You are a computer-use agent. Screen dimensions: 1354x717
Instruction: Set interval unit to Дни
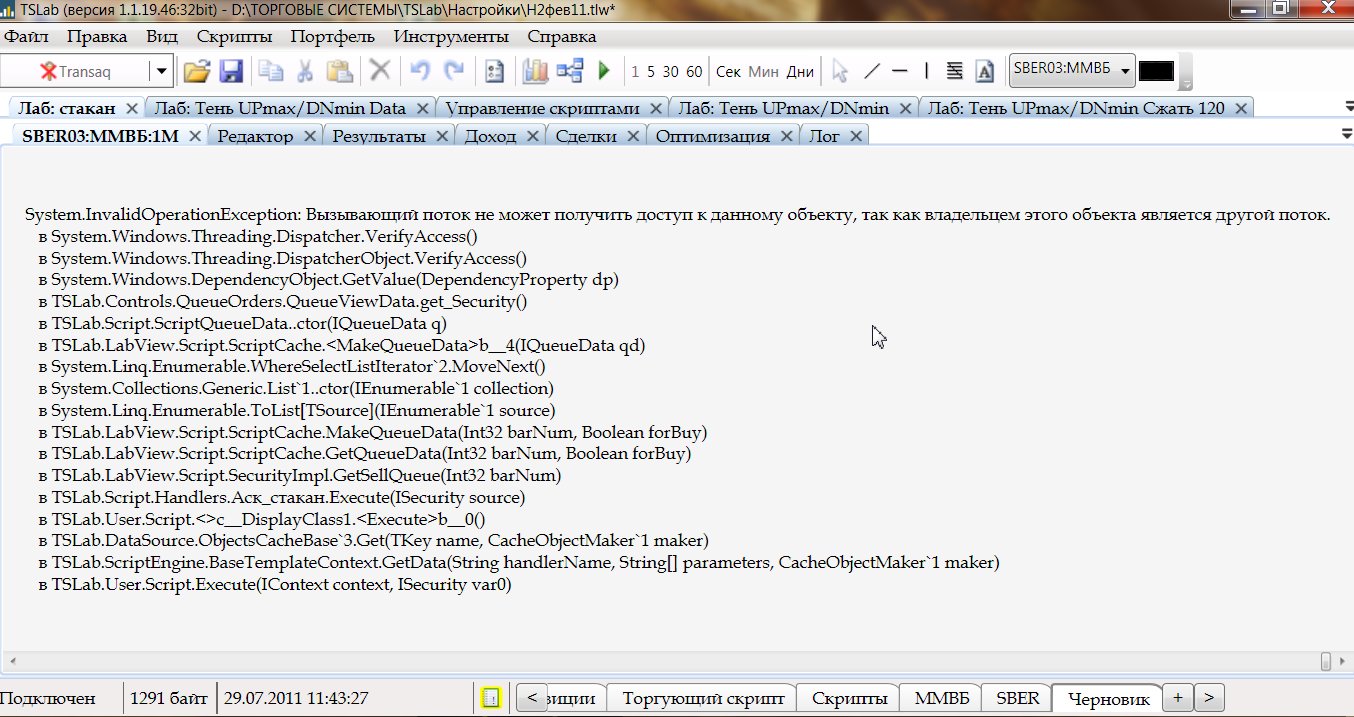pyautogui.click(x=800, y=71)
